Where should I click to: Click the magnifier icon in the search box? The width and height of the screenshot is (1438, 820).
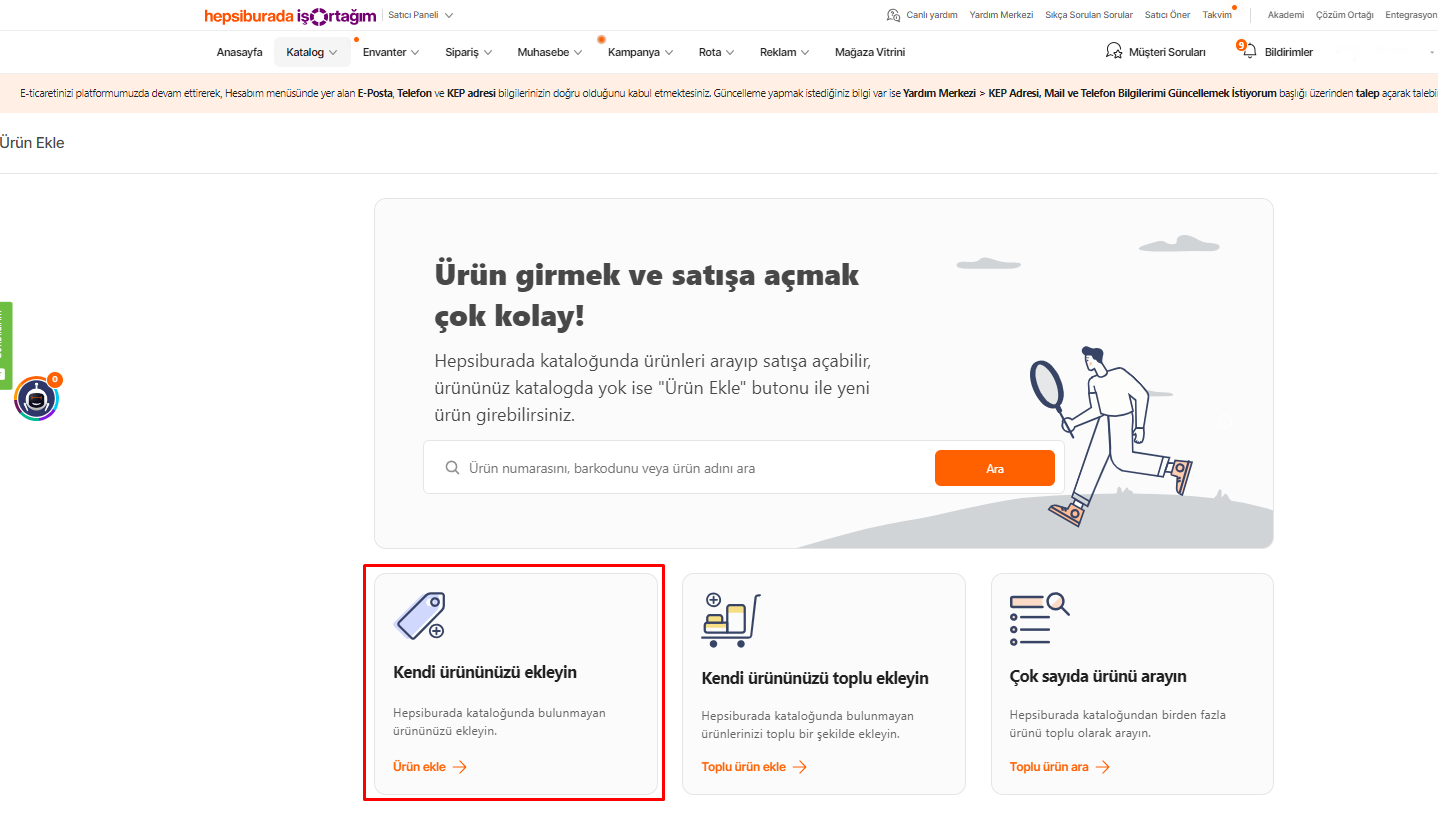coord(452,467)
